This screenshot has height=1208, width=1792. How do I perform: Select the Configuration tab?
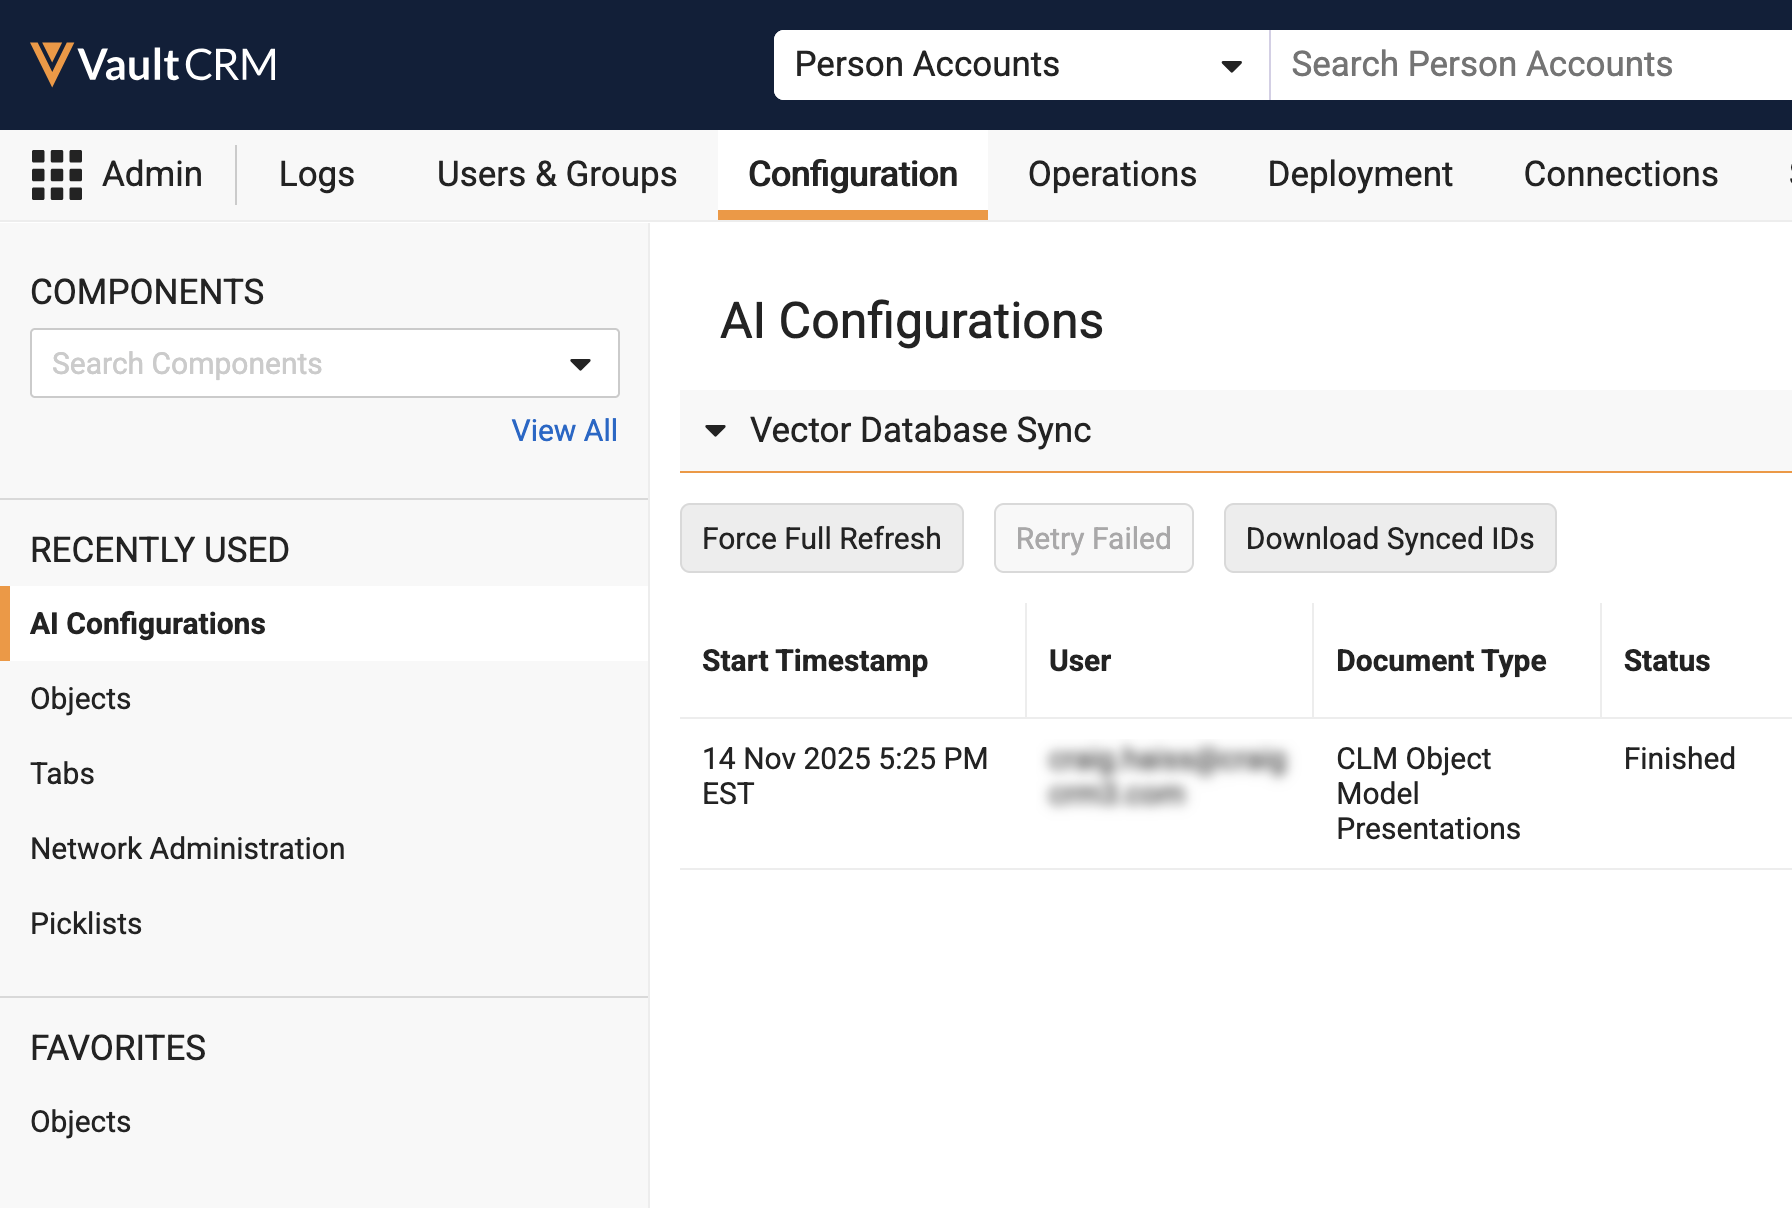[x=853, y=175]
